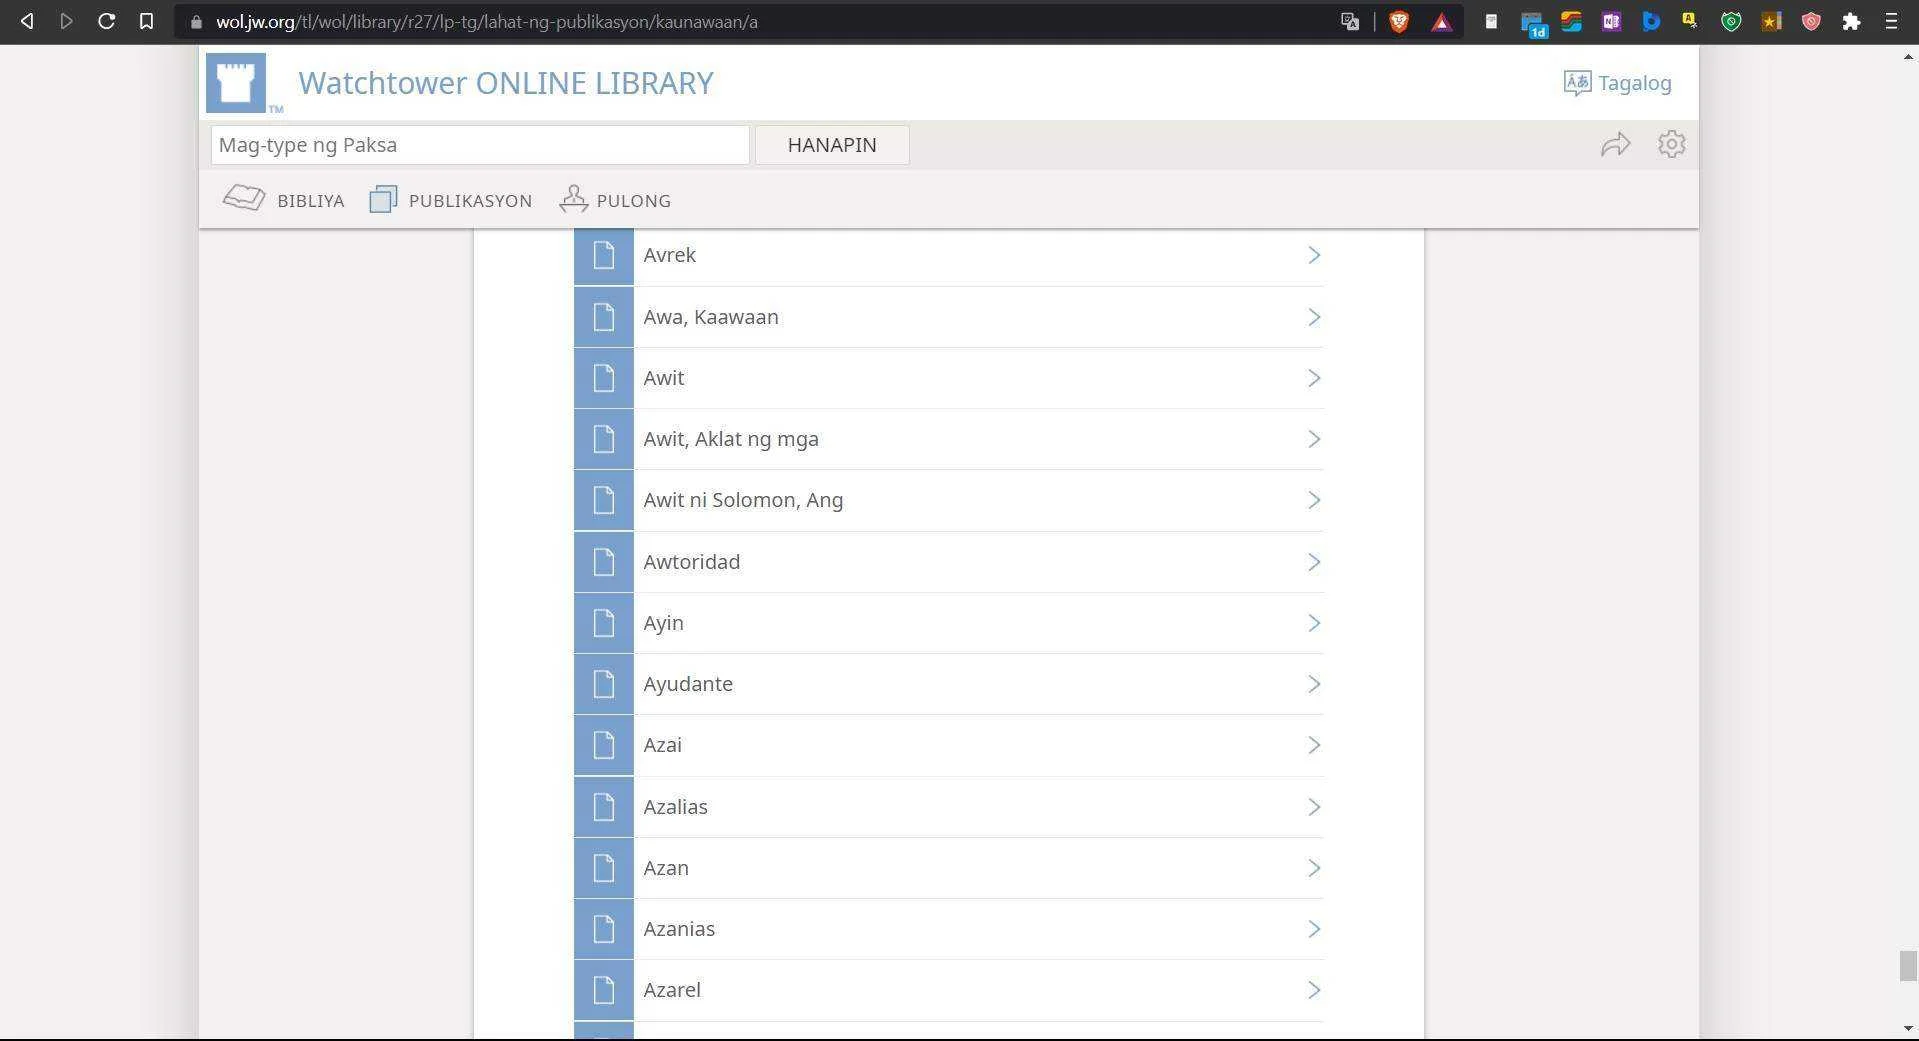Click the document icon beside Azai
The image size is (1919, 1041).
(604, 745)
